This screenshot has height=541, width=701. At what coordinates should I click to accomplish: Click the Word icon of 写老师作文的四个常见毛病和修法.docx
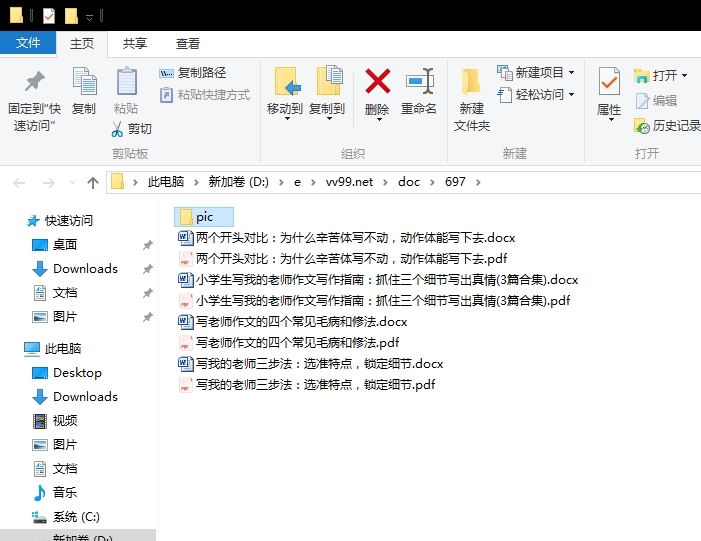tap(186, 321)
